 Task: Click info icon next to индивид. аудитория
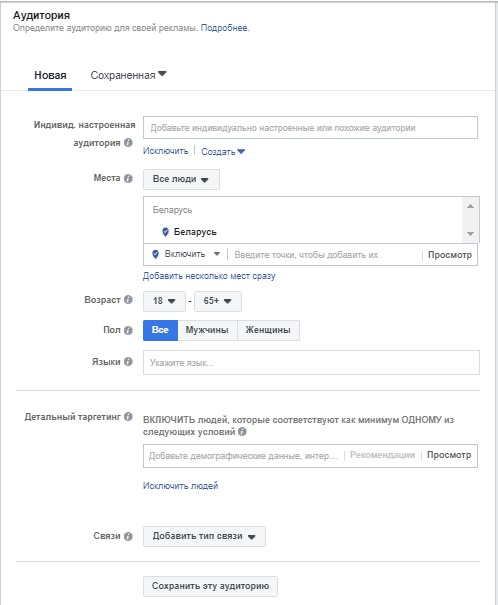pyautogui.click(x=128, y=143)
